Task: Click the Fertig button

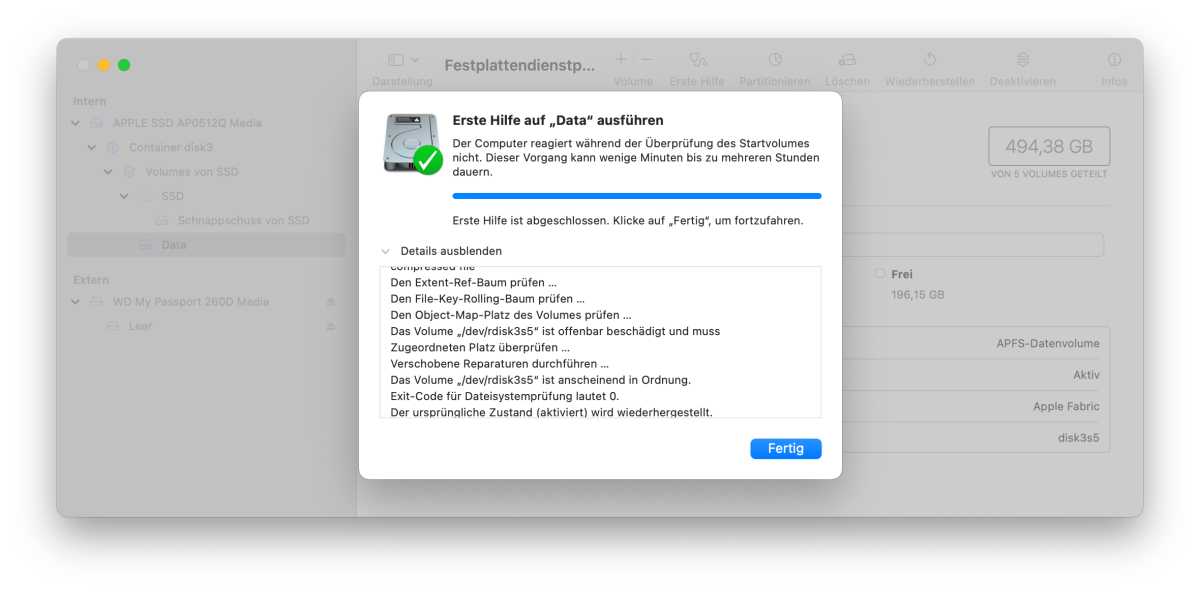Action: [x=785, y=449]
